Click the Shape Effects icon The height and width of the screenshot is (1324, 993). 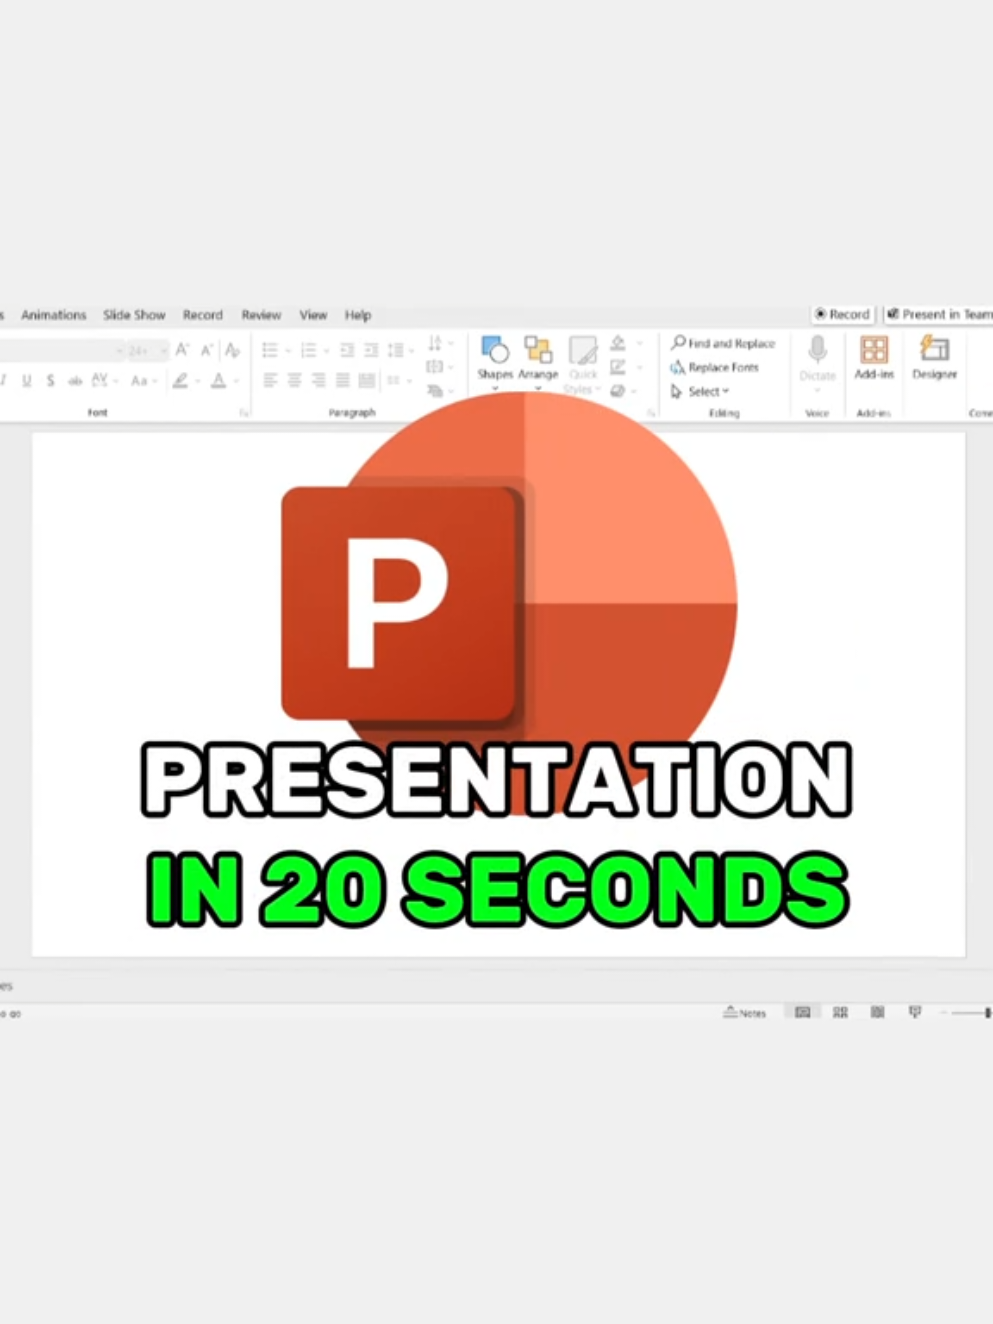[x=618, y=391]
